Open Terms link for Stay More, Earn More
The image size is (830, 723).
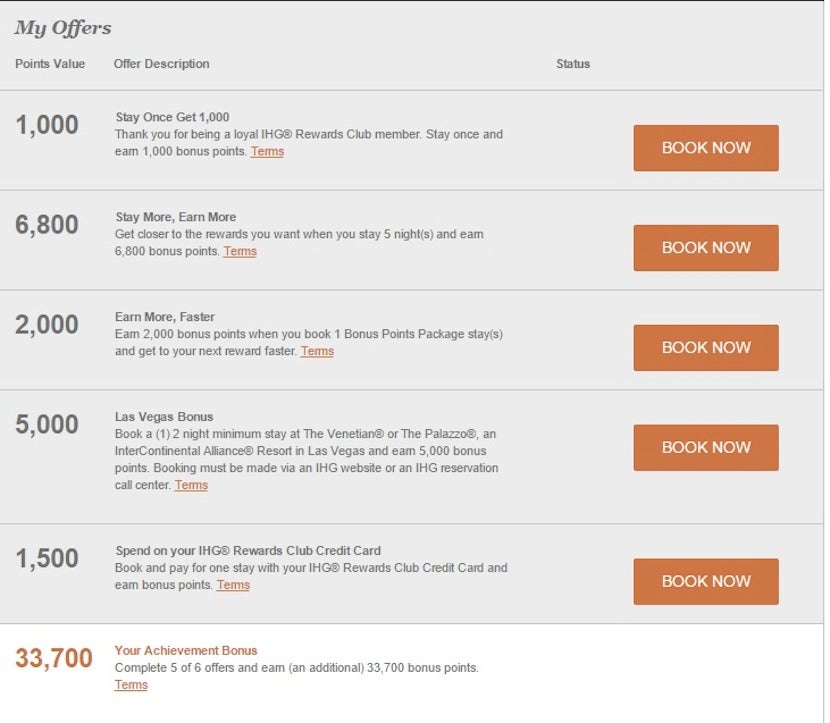click(240, 252)
